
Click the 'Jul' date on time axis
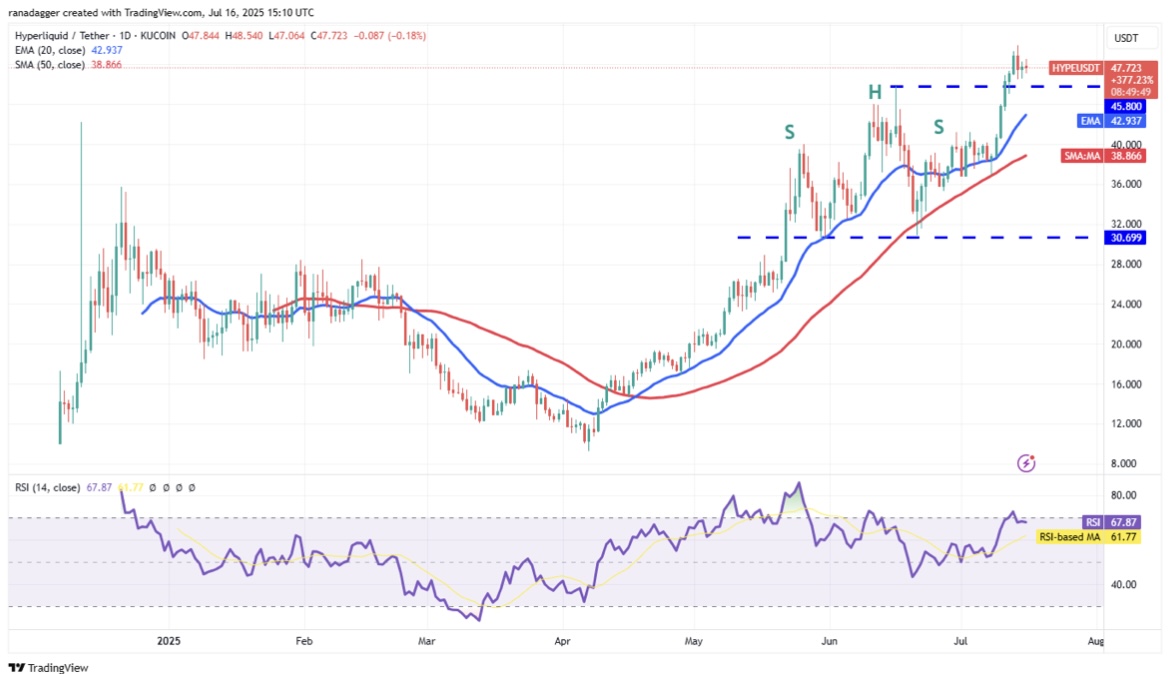(962, 640)
